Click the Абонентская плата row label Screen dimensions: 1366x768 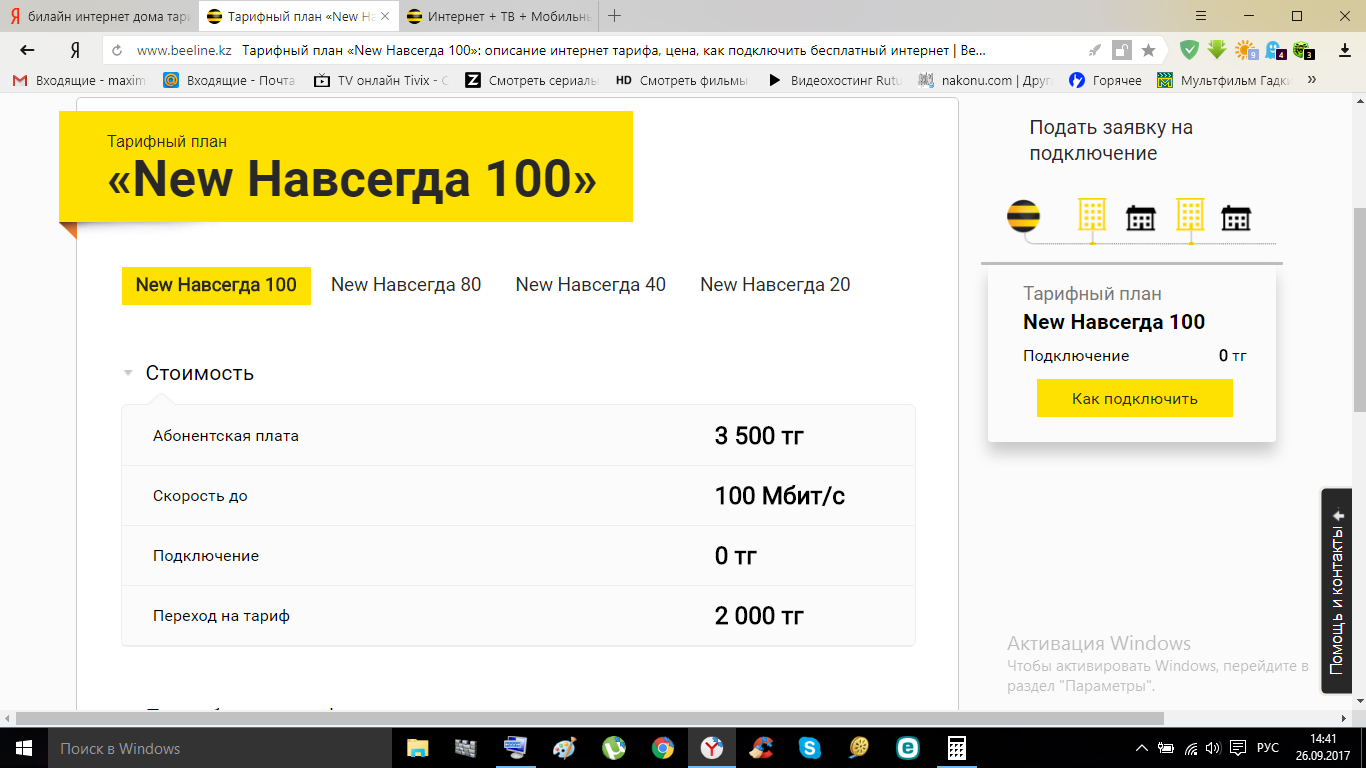[226, 436]
